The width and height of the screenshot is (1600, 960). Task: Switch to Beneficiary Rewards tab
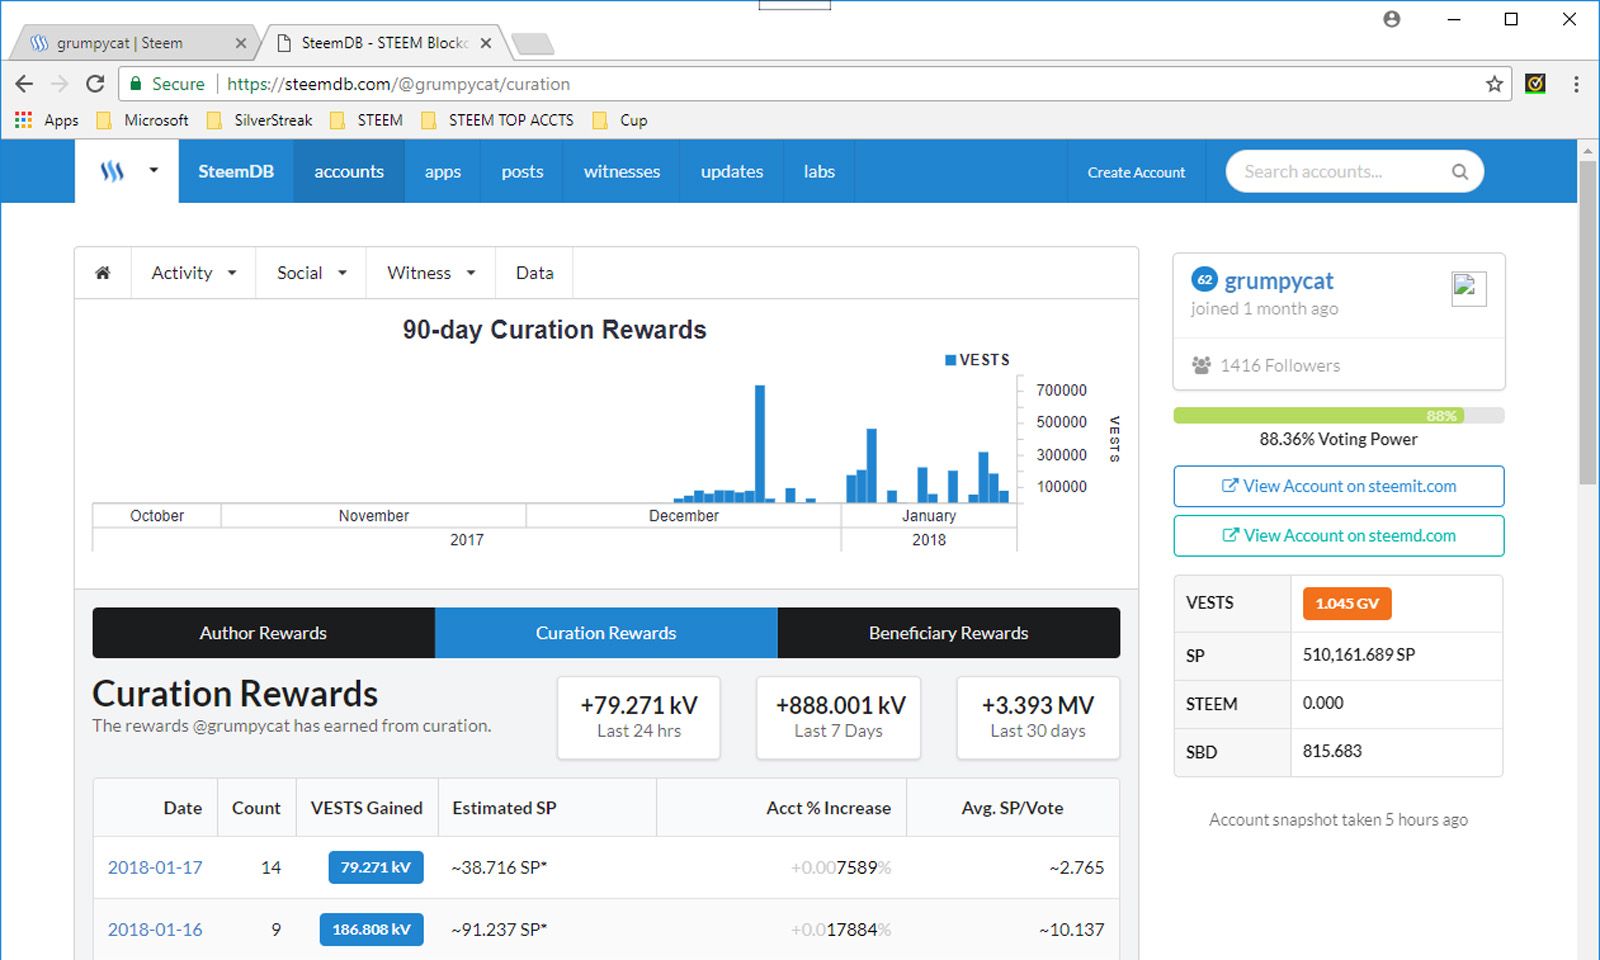point(948,633)
